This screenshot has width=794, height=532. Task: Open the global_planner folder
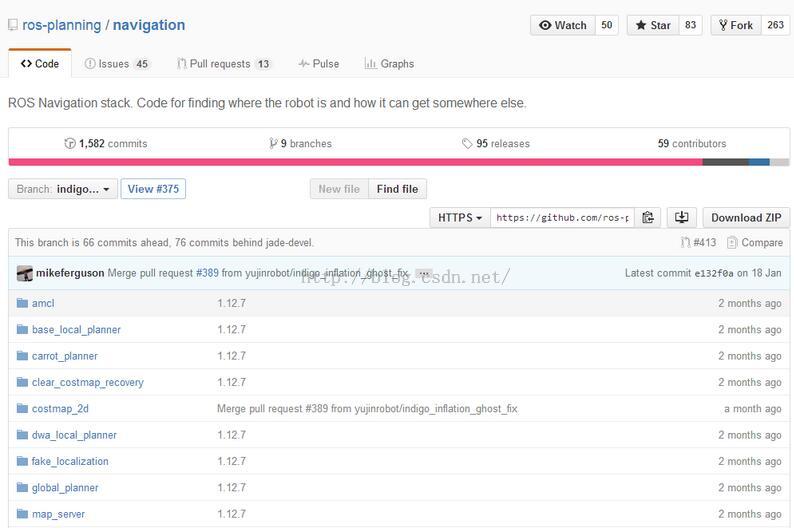coord(65,487)
